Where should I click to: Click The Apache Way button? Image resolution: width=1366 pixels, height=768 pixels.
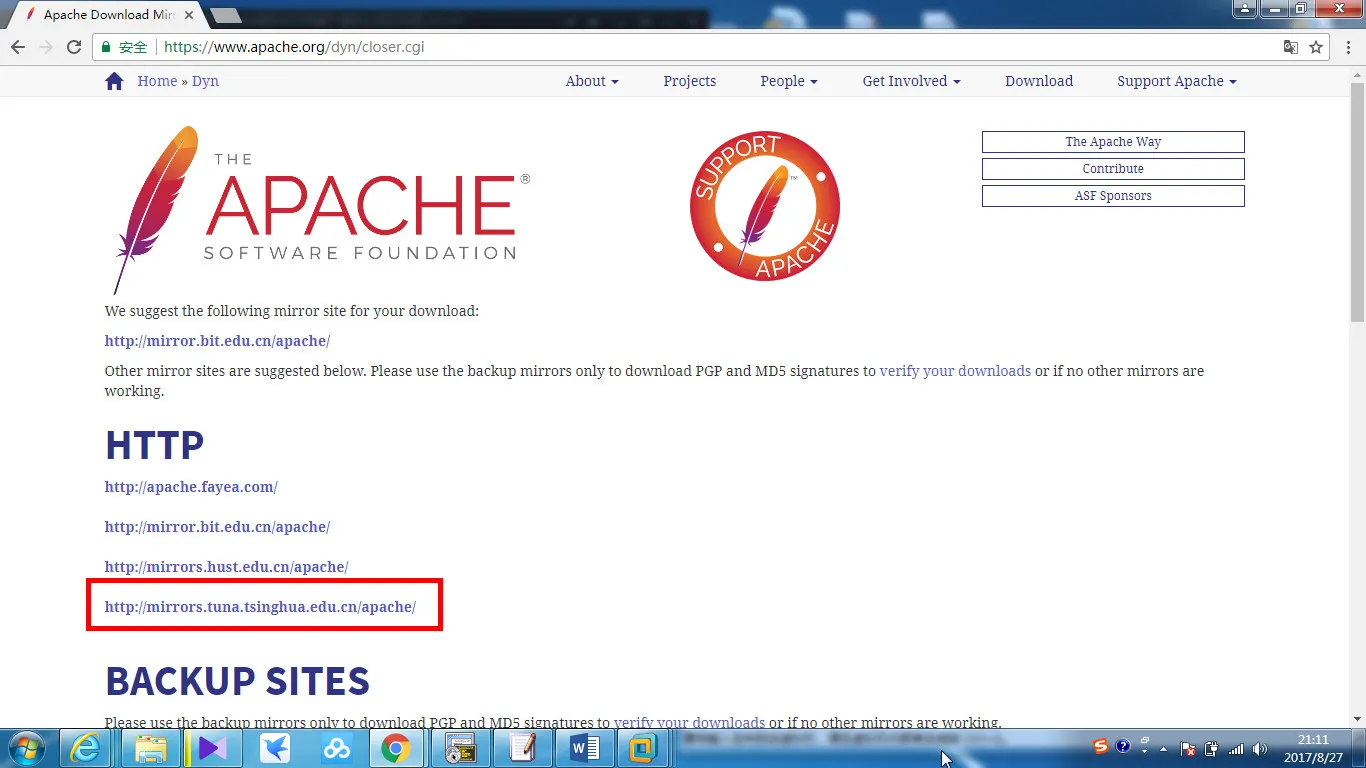[x=1113, y=142]
